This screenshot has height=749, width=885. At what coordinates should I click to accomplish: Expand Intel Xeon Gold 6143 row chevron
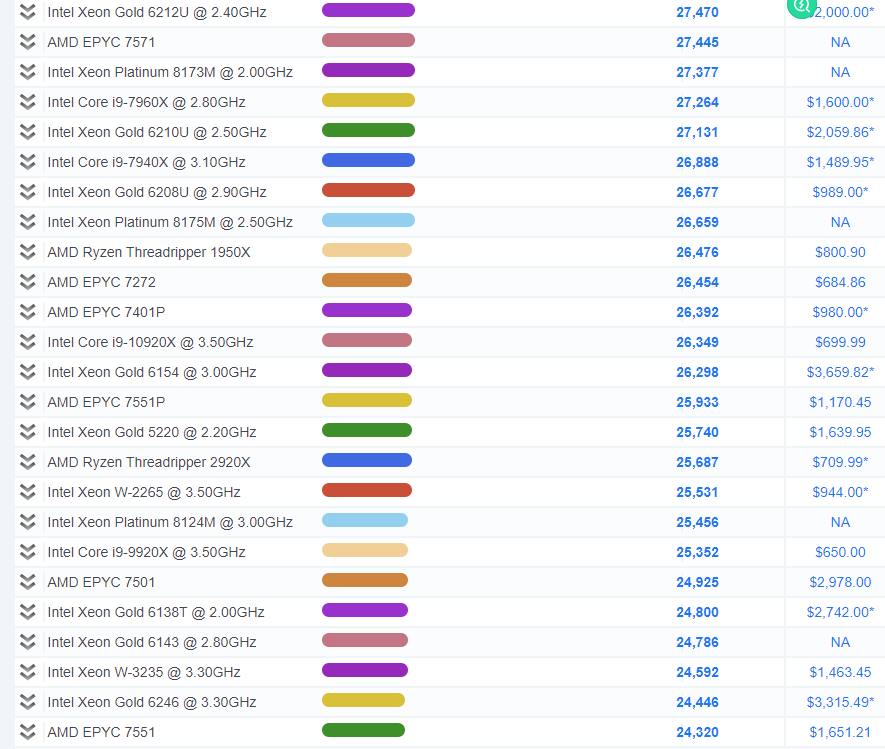coord(28,642)
